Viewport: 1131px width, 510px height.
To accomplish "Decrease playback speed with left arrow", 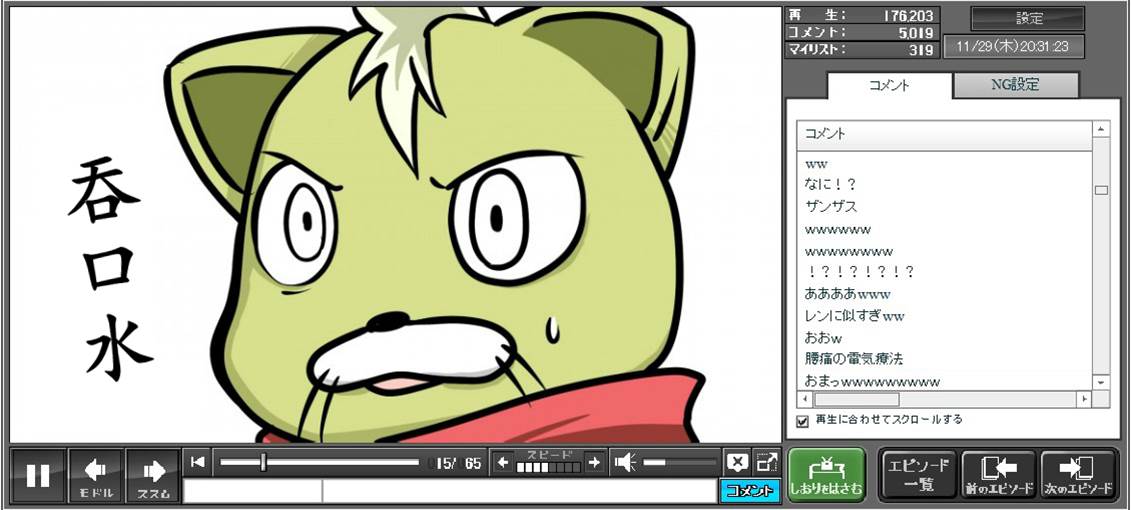I will [x=503, y=462].
